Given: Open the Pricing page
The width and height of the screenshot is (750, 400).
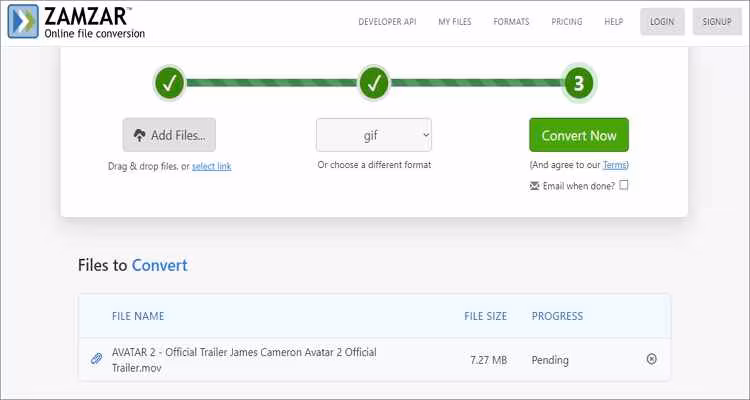Looking at the screenshot, I should point(567,21).
